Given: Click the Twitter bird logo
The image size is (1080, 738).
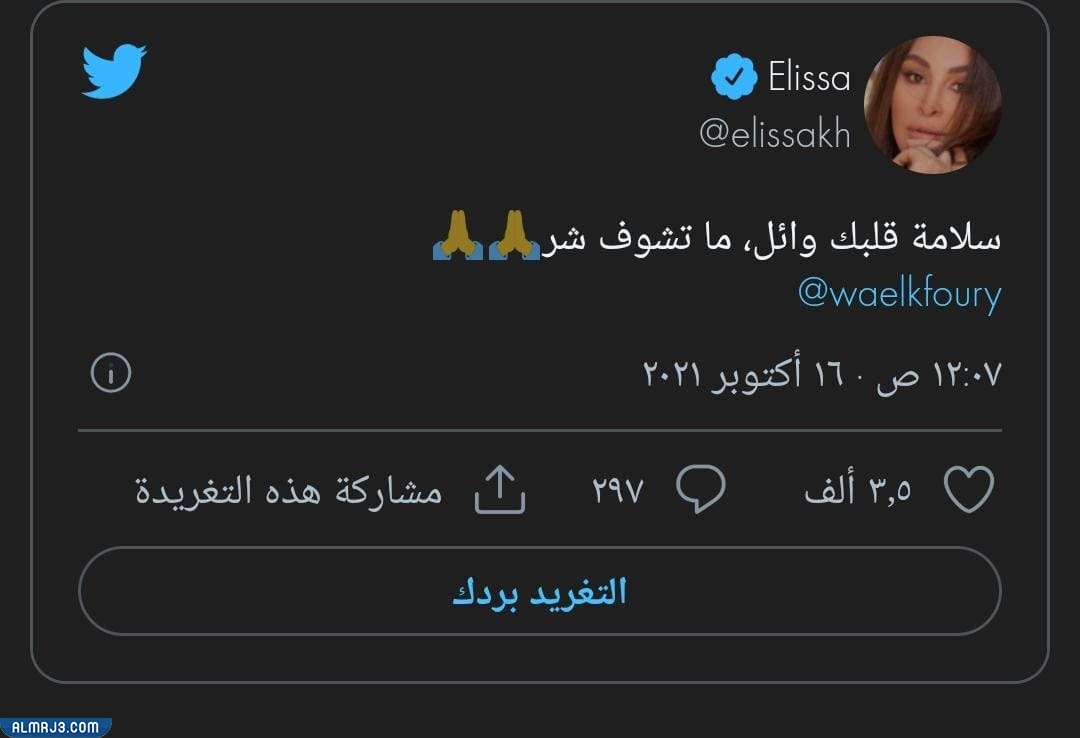Looking at the screenshot, I should pyautogui.click(x=113, y=71).
